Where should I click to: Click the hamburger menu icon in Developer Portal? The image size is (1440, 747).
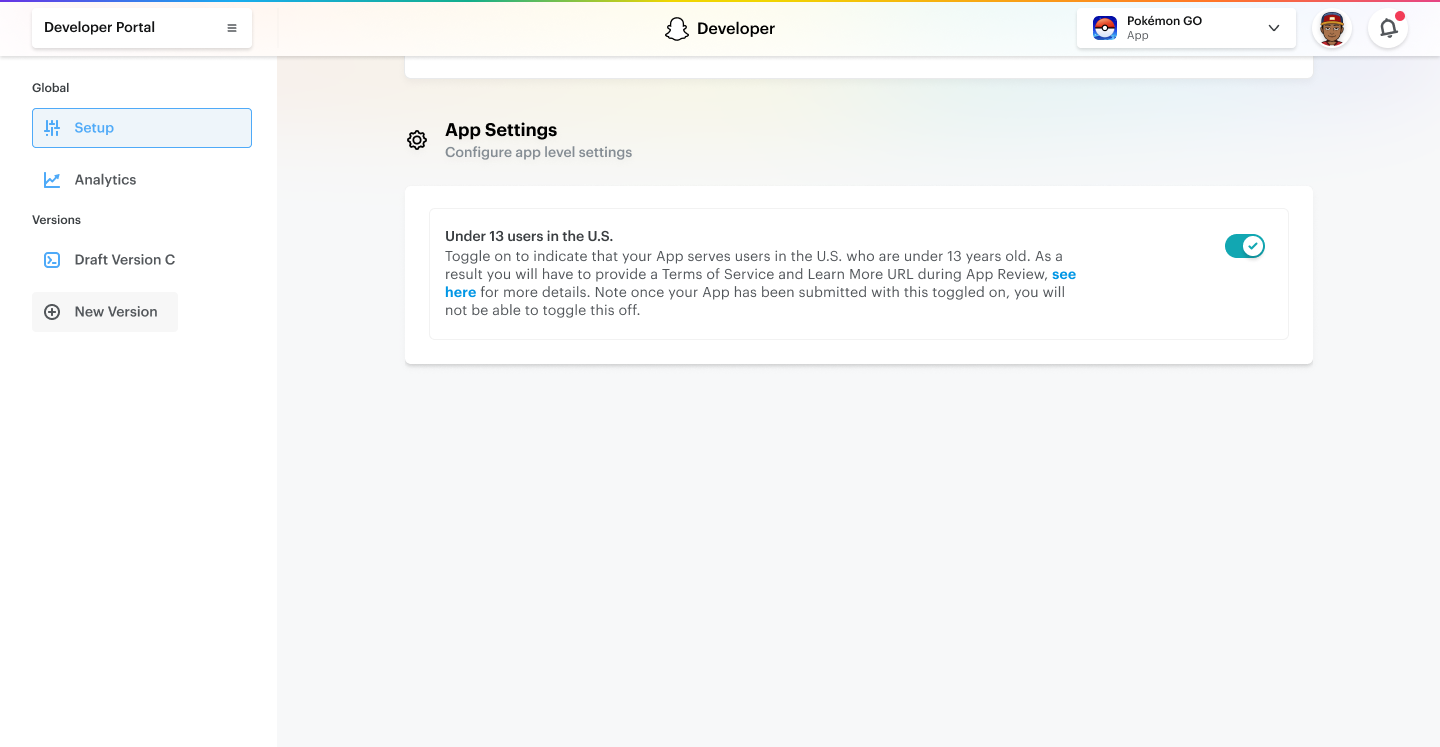(x=232, y=28)
